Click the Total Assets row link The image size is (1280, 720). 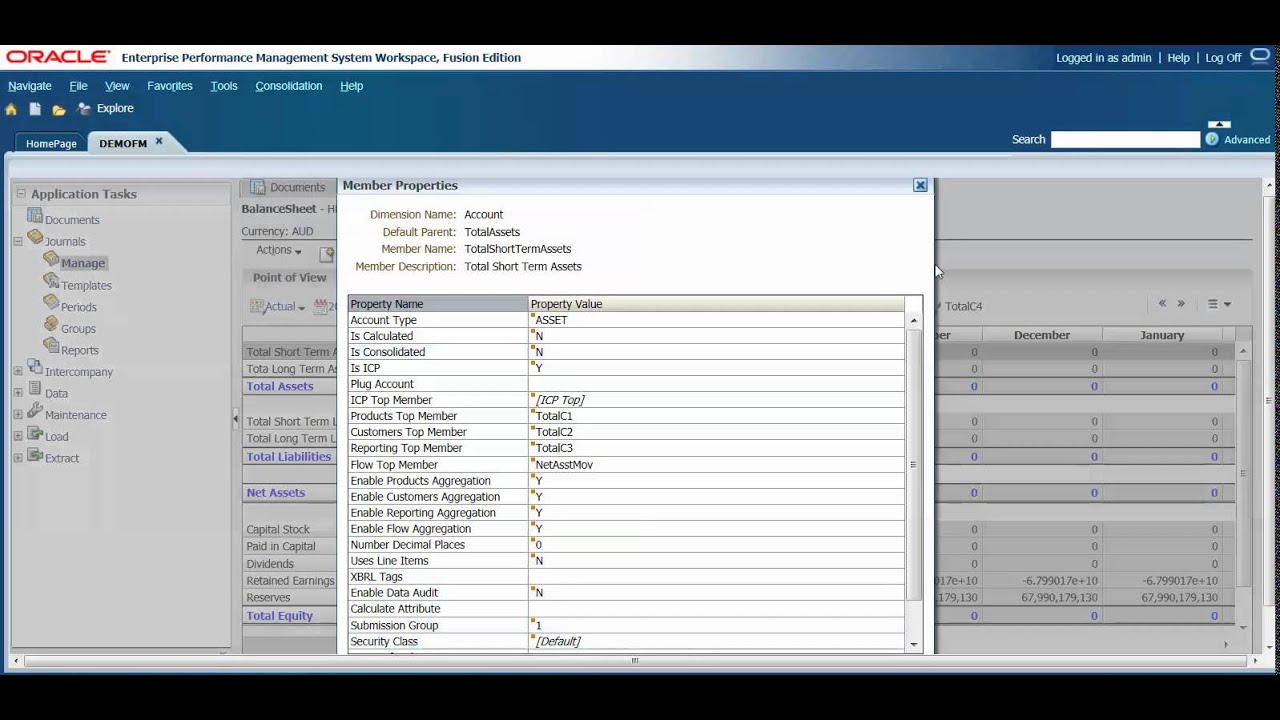pyautogui.click(x=280, y=386)
